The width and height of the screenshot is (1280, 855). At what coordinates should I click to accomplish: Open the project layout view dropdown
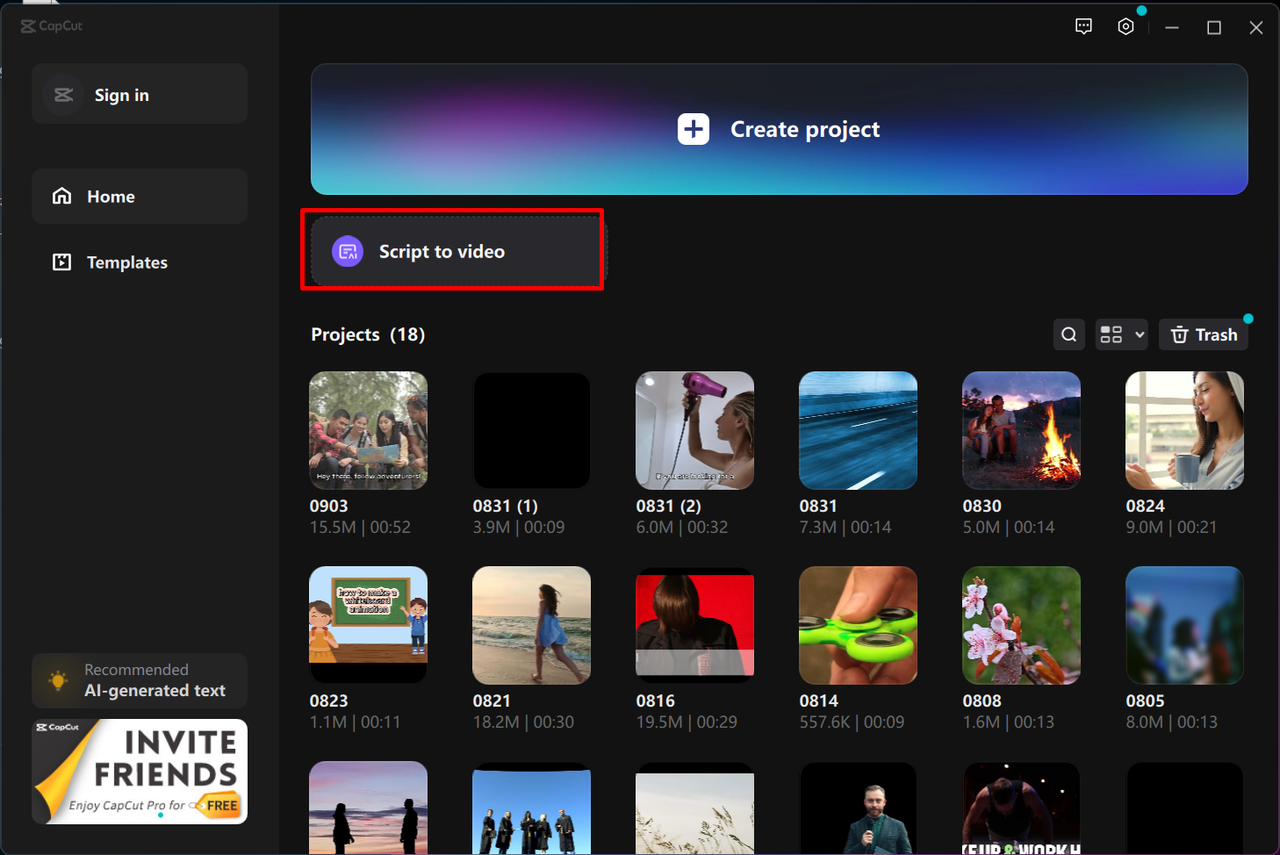click(x=1121, y=334)
